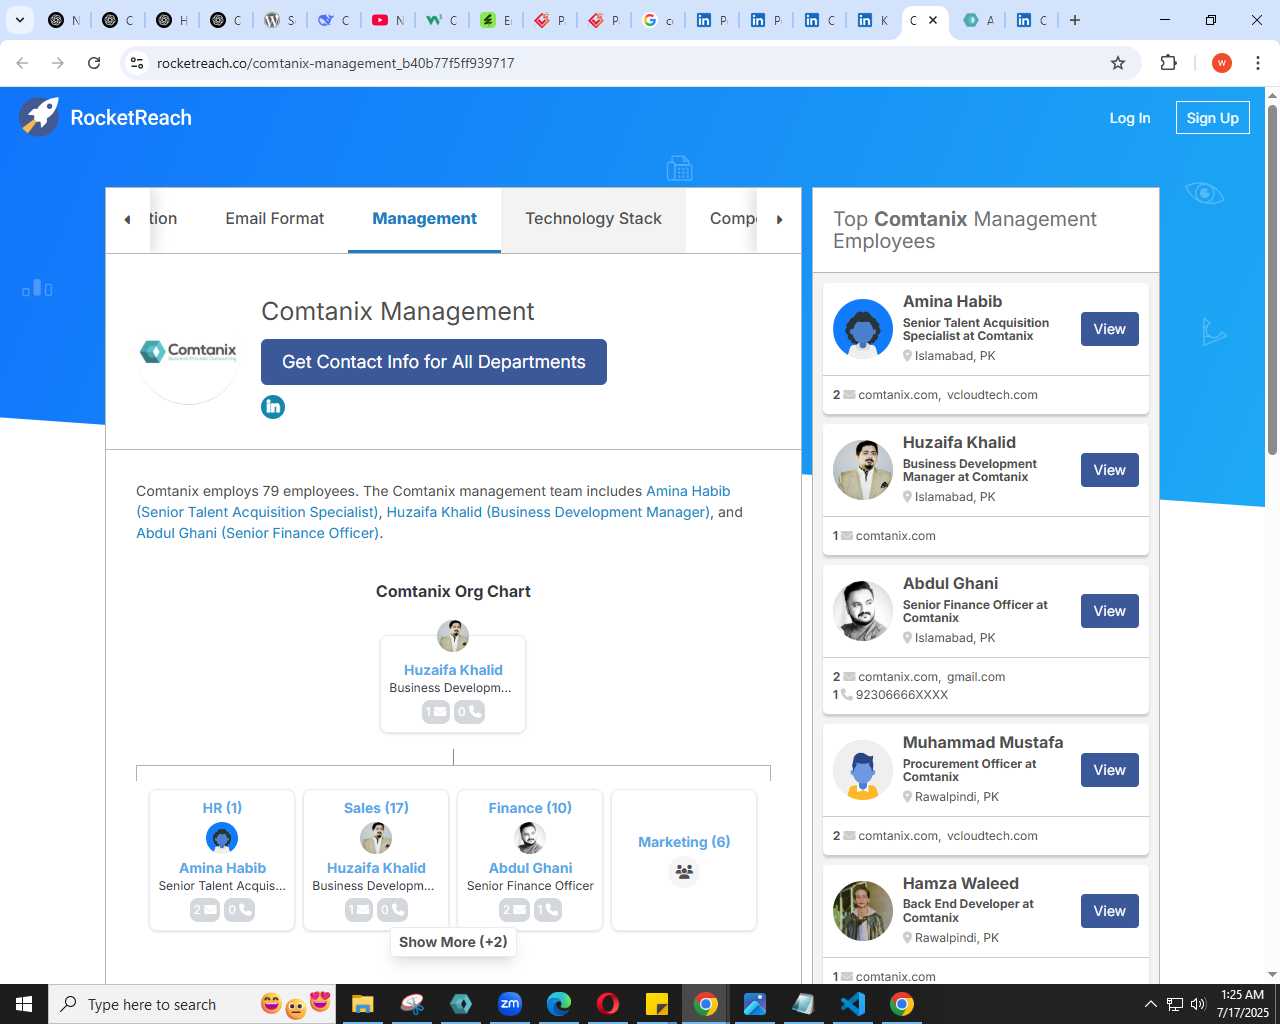Click Amina Habib's avatar in sidebar

863,329
